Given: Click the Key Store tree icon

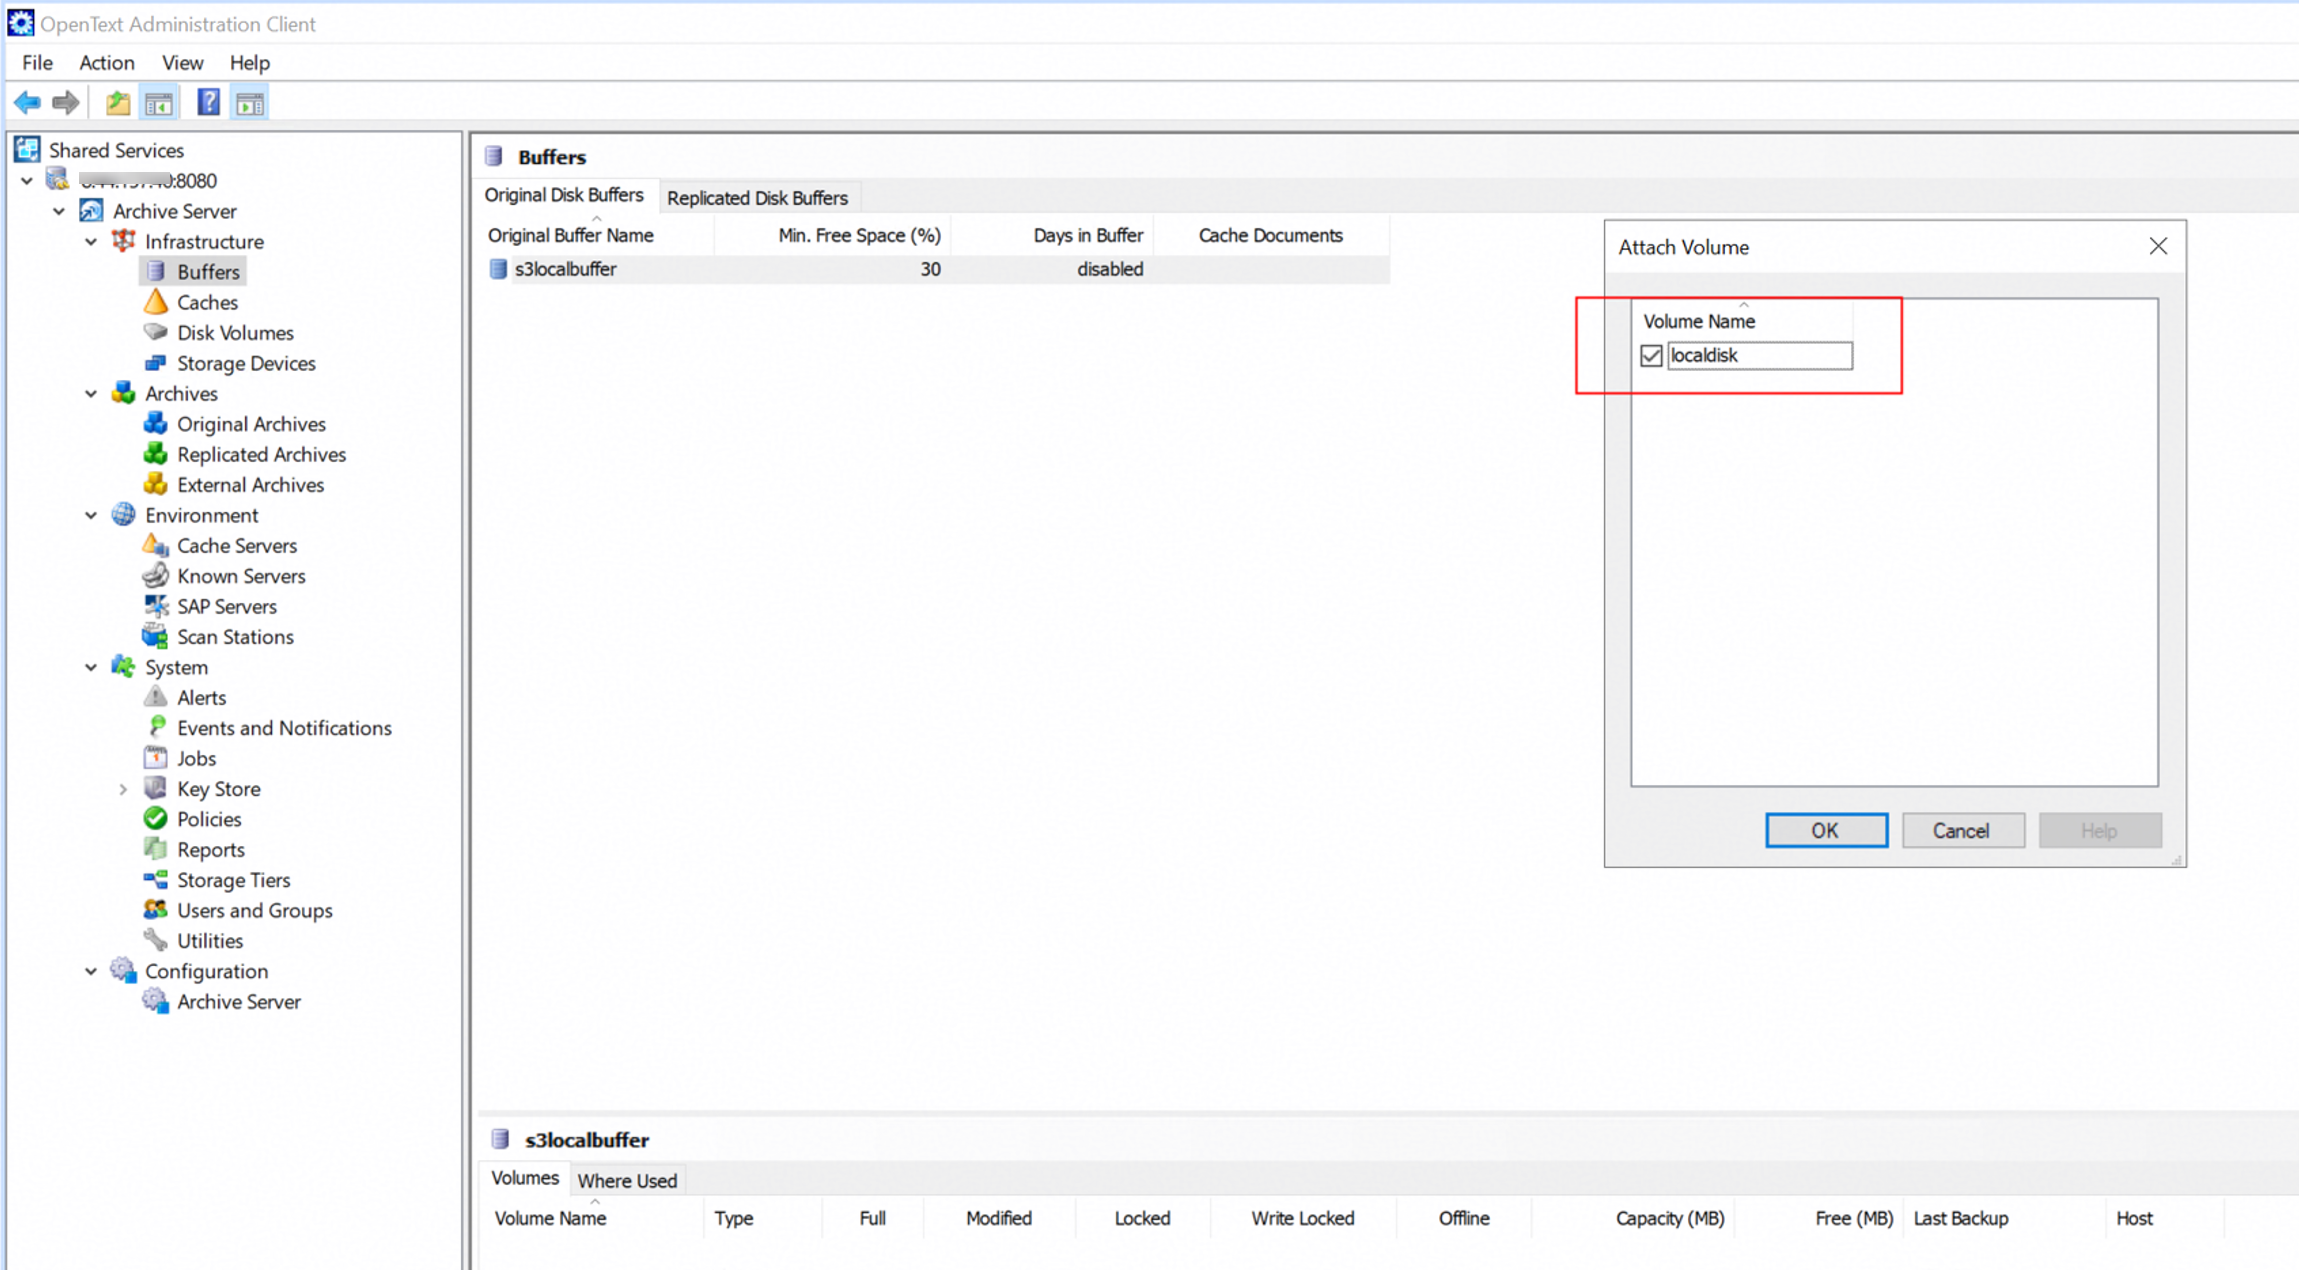Looking at the screenshot, I should pyautogui.click(x=156, y=788).
